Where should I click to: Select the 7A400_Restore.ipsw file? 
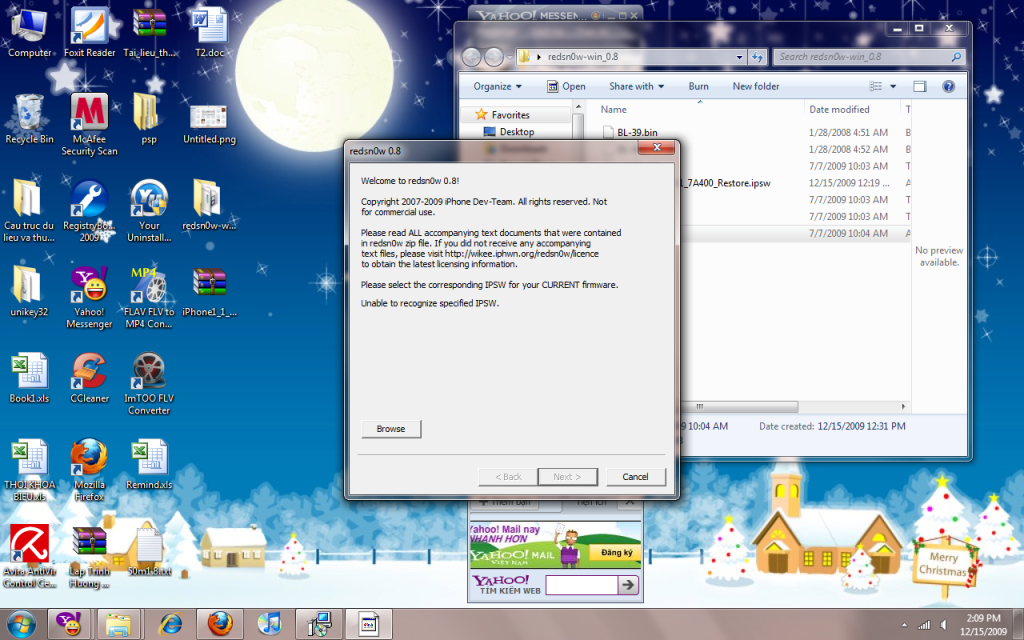[x=725, y=183]
